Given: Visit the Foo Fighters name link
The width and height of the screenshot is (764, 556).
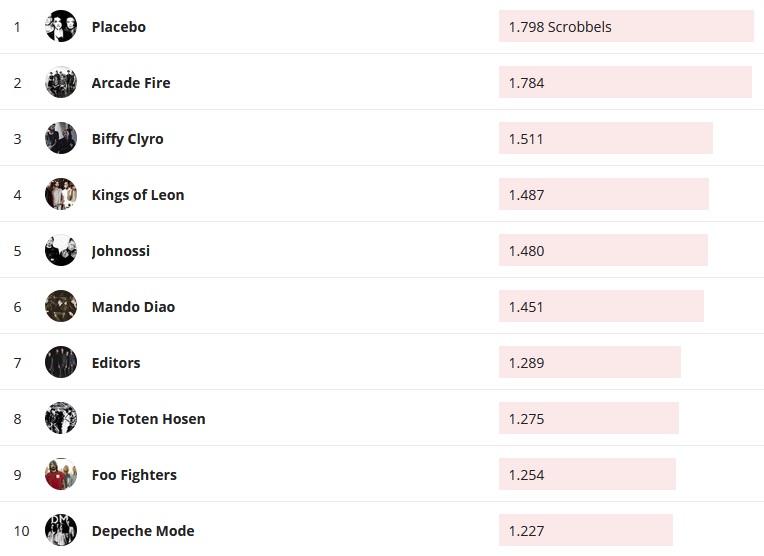Looking at the screenshot, I should click(x=134, y=475).
